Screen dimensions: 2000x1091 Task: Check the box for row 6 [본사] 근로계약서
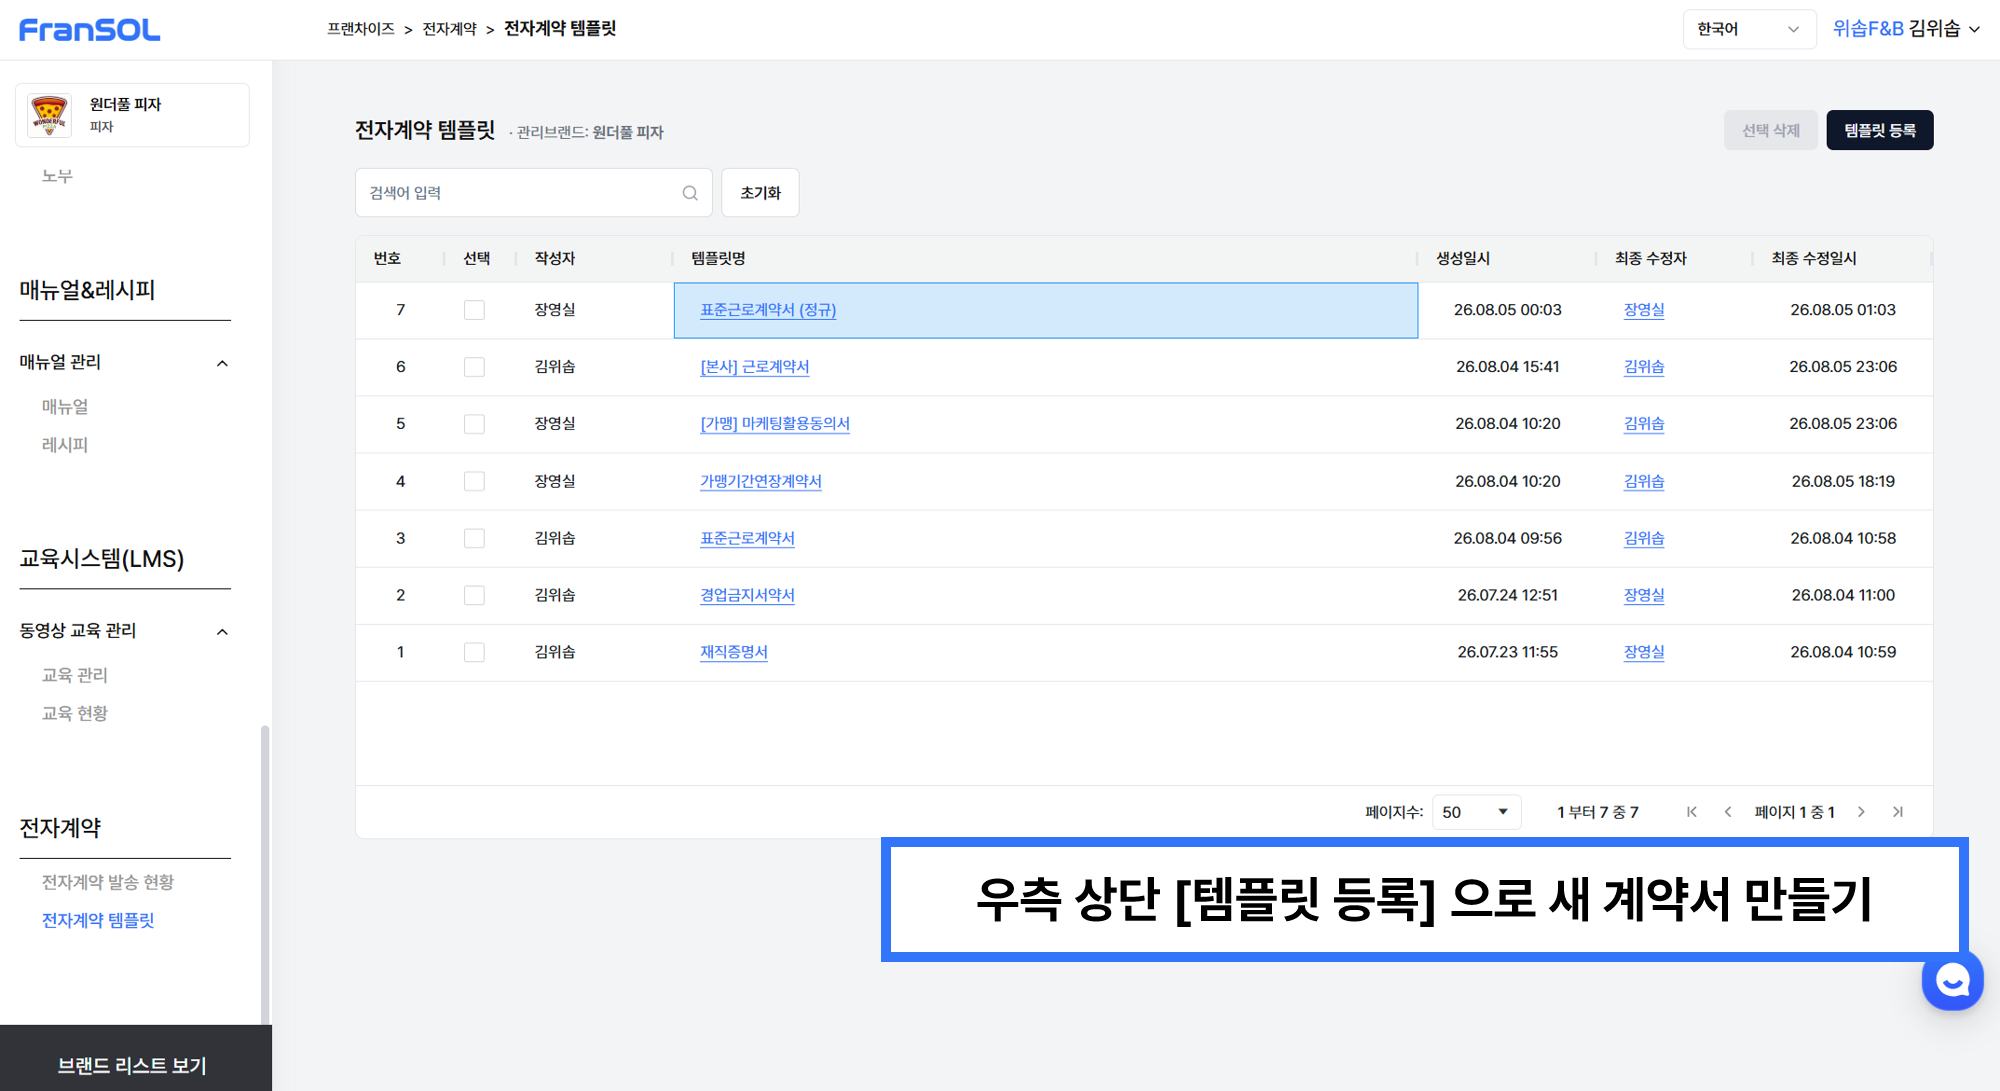click(x=474, y=367)
